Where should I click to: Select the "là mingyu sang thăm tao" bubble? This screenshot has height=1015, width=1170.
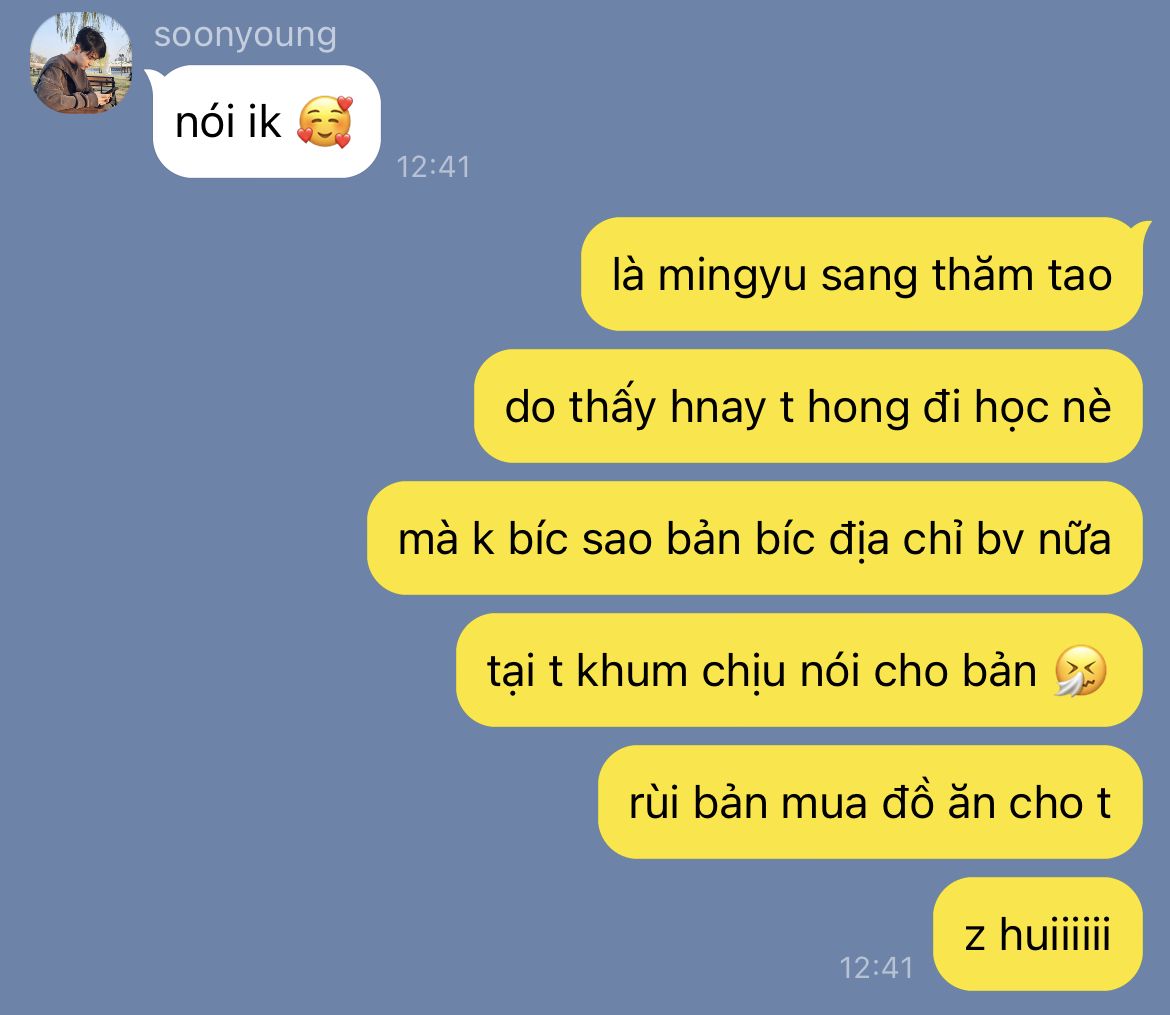pyautogui.click(x=862, y=274)
